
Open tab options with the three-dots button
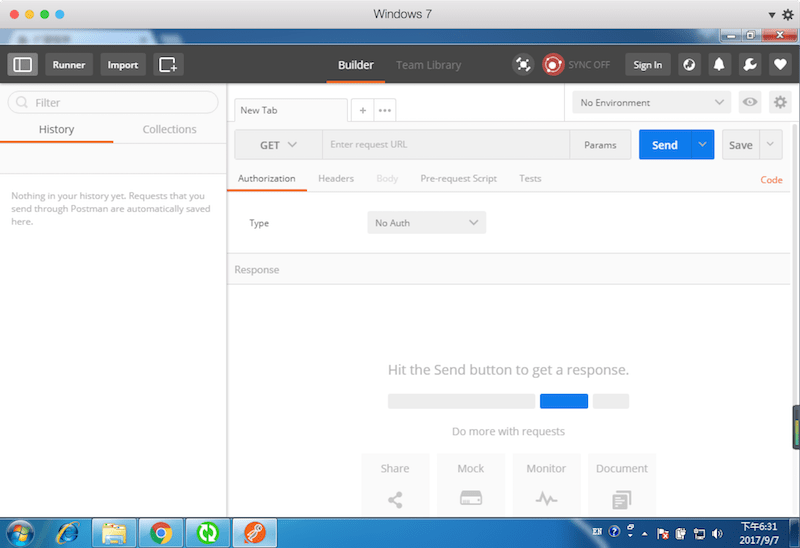point(385,110)
